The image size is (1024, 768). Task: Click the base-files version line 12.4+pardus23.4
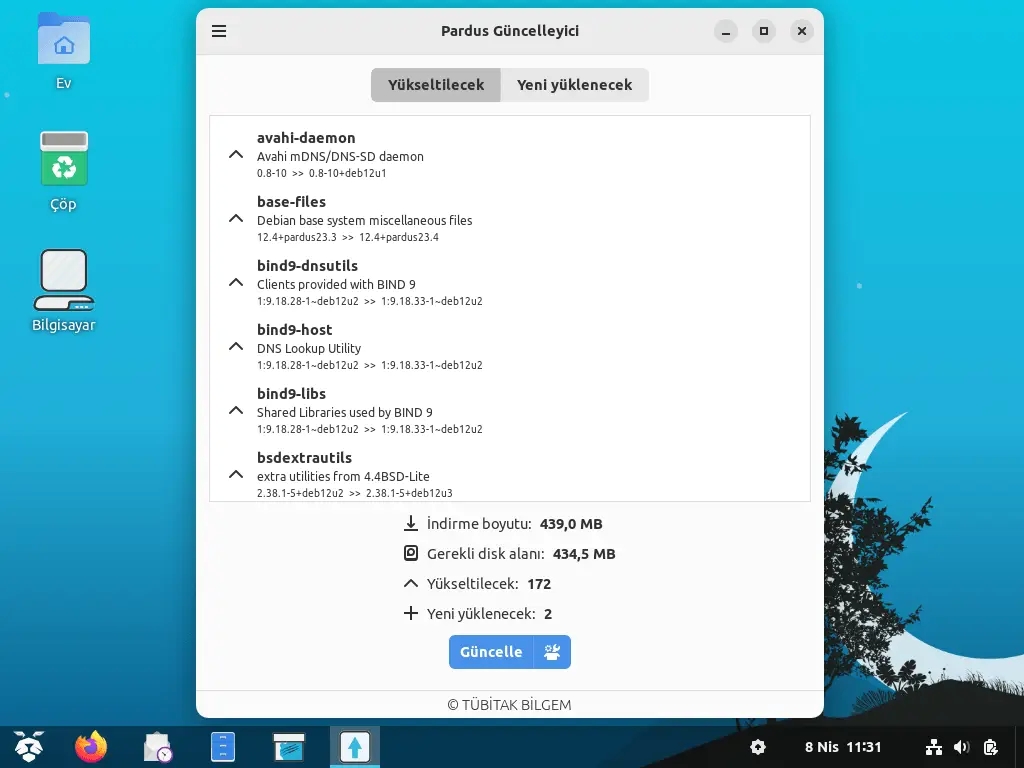(347, 237)
